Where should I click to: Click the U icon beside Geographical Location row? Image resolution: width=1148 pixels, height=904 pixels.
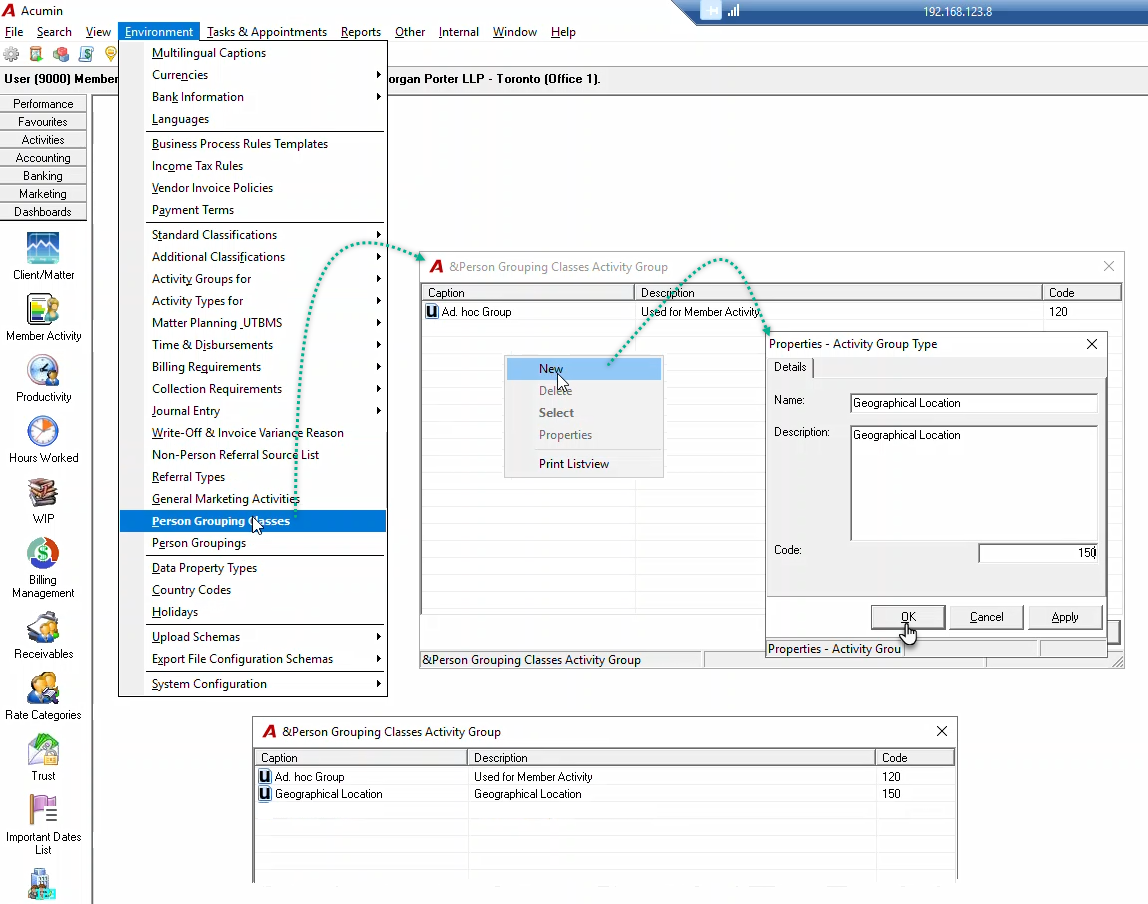(265, 793)
